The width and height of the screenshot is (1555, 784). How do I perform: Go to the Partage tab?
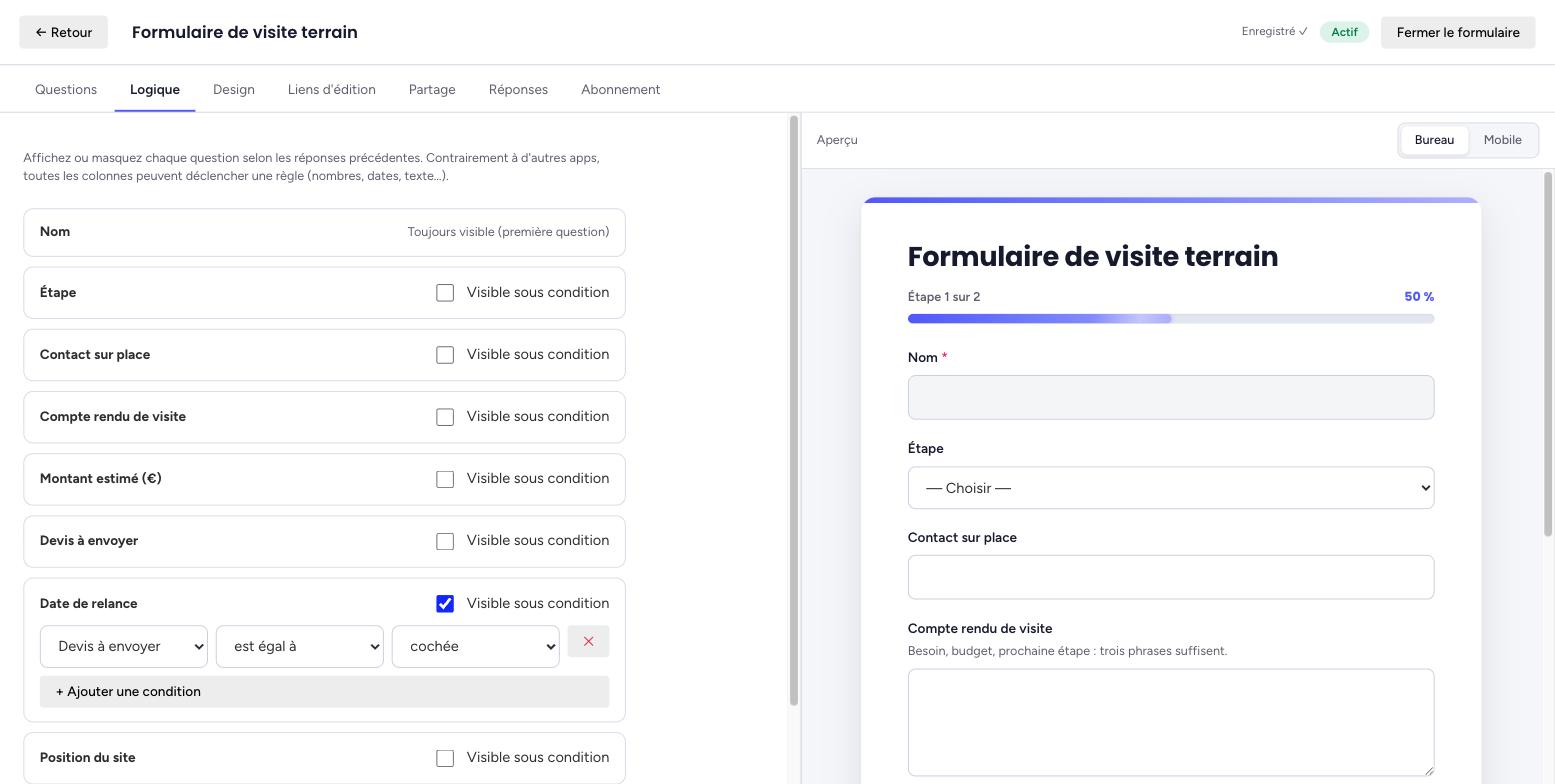[432, 90]
